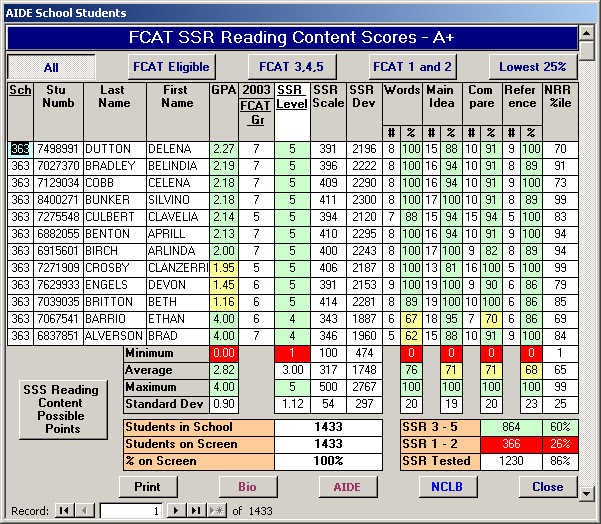Open the NCLB report
Image resolution: width=601 pixels, height=524 pixels.
click(x=447, y=487)
